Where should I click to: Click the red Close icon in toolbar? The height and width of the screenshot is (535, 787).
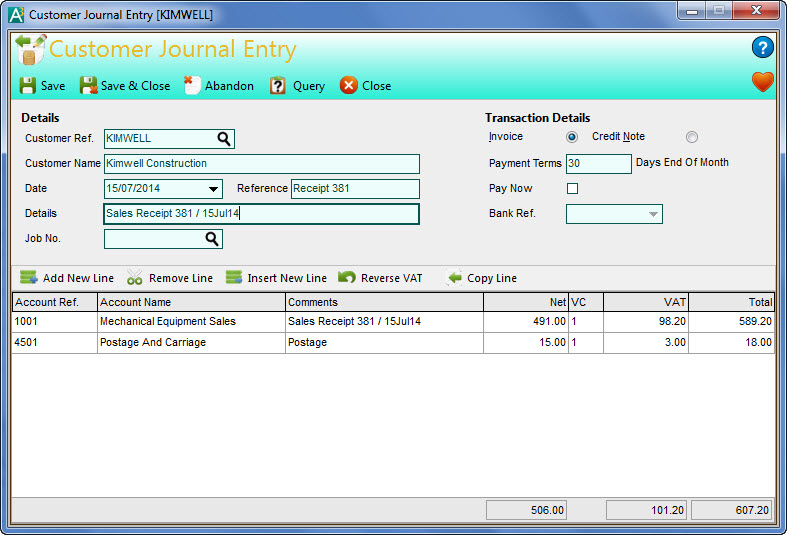coord(348,85)
